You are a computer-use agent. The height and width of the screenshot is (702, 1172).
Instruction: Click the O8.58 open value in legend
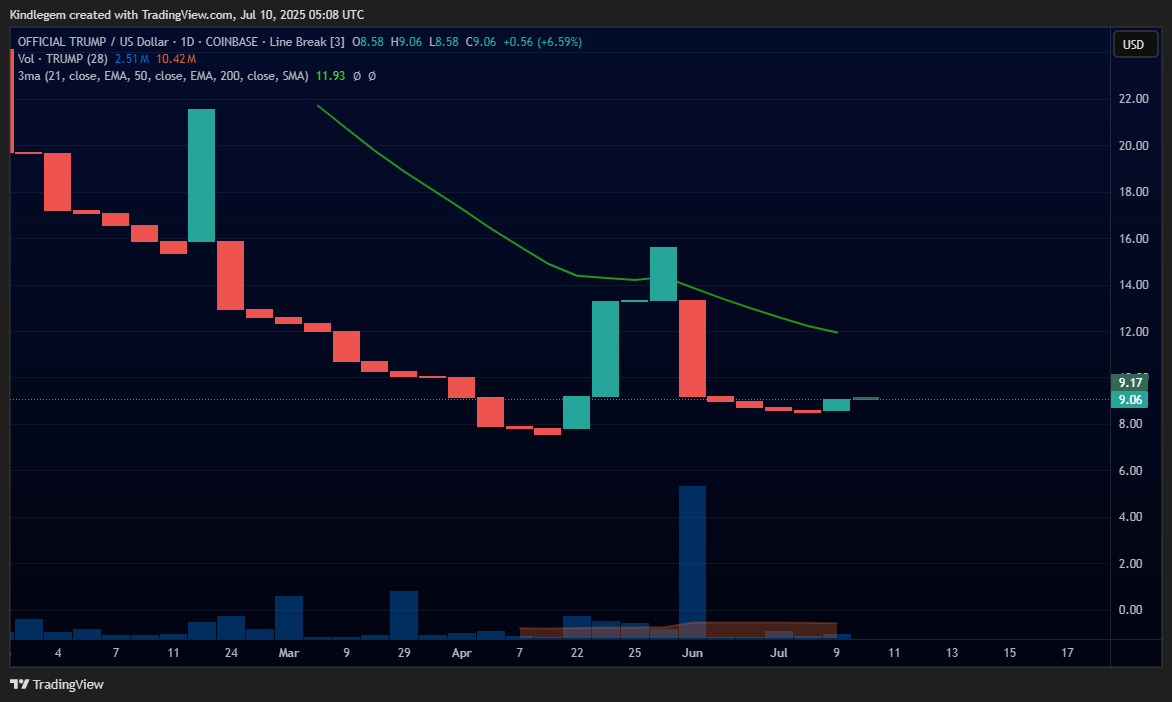click(x=368, y=42)
